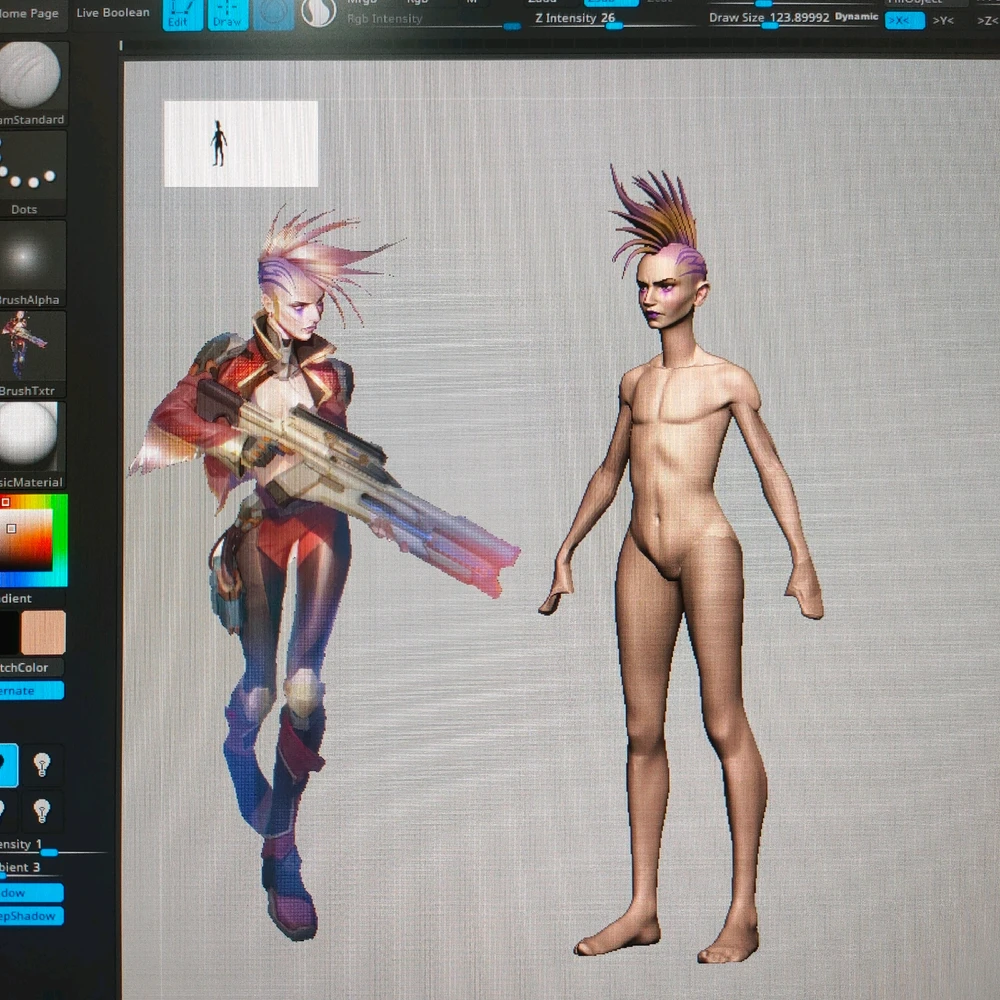This screenshot has height=1000, width=1000.
Task: Open the Dots stroke type selector
Action: tap(32, 173)
